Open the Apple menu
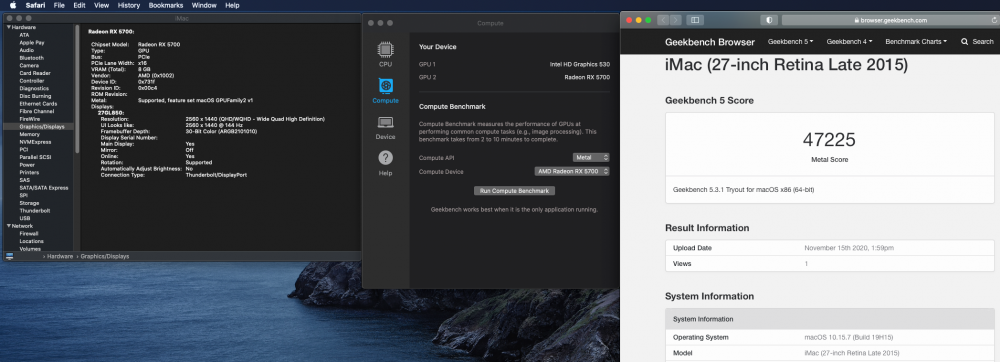 12,5
